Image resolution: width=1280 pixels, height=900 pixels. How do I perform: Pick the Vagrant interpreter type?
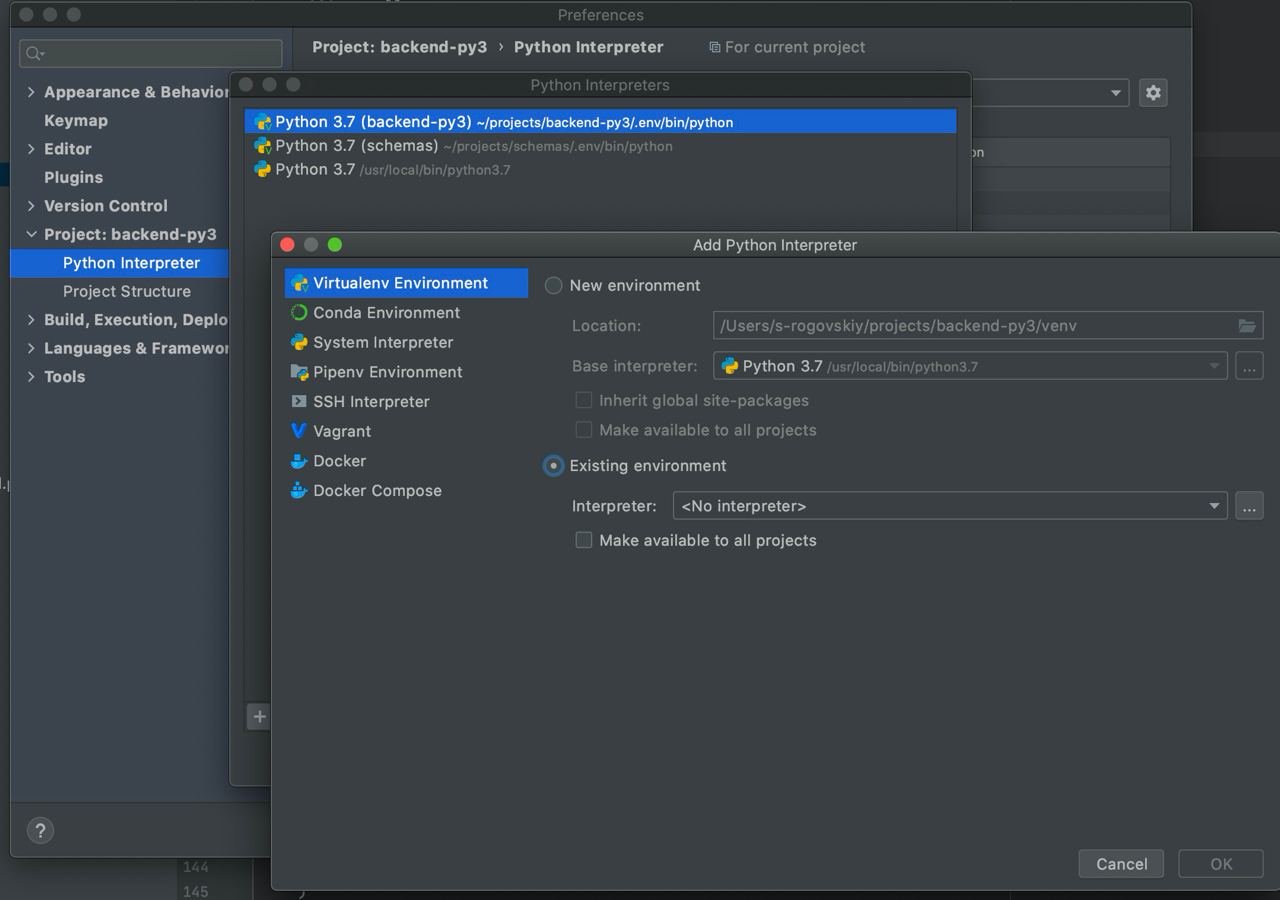coord(341,432)
